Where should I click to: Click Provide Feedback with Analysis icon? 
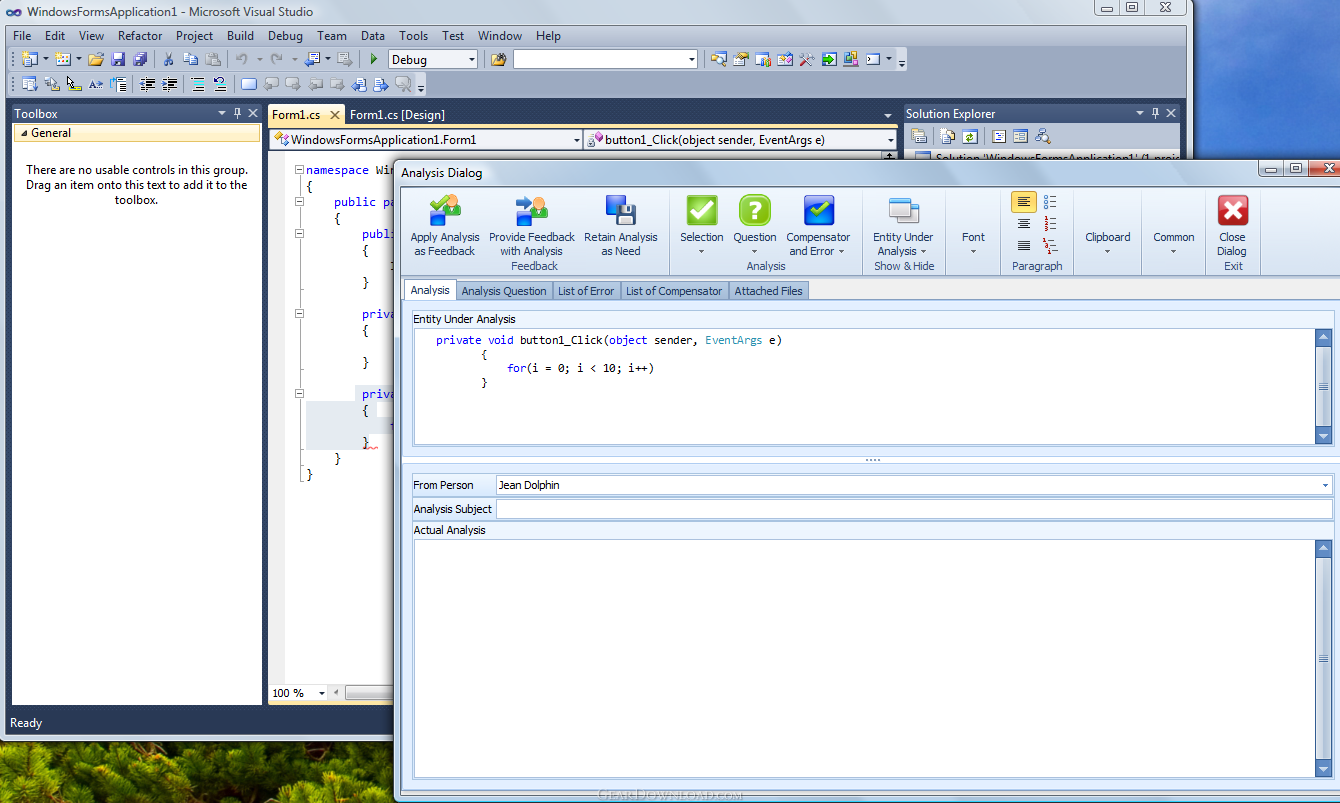pyautogui.click(x=532, y=211)
